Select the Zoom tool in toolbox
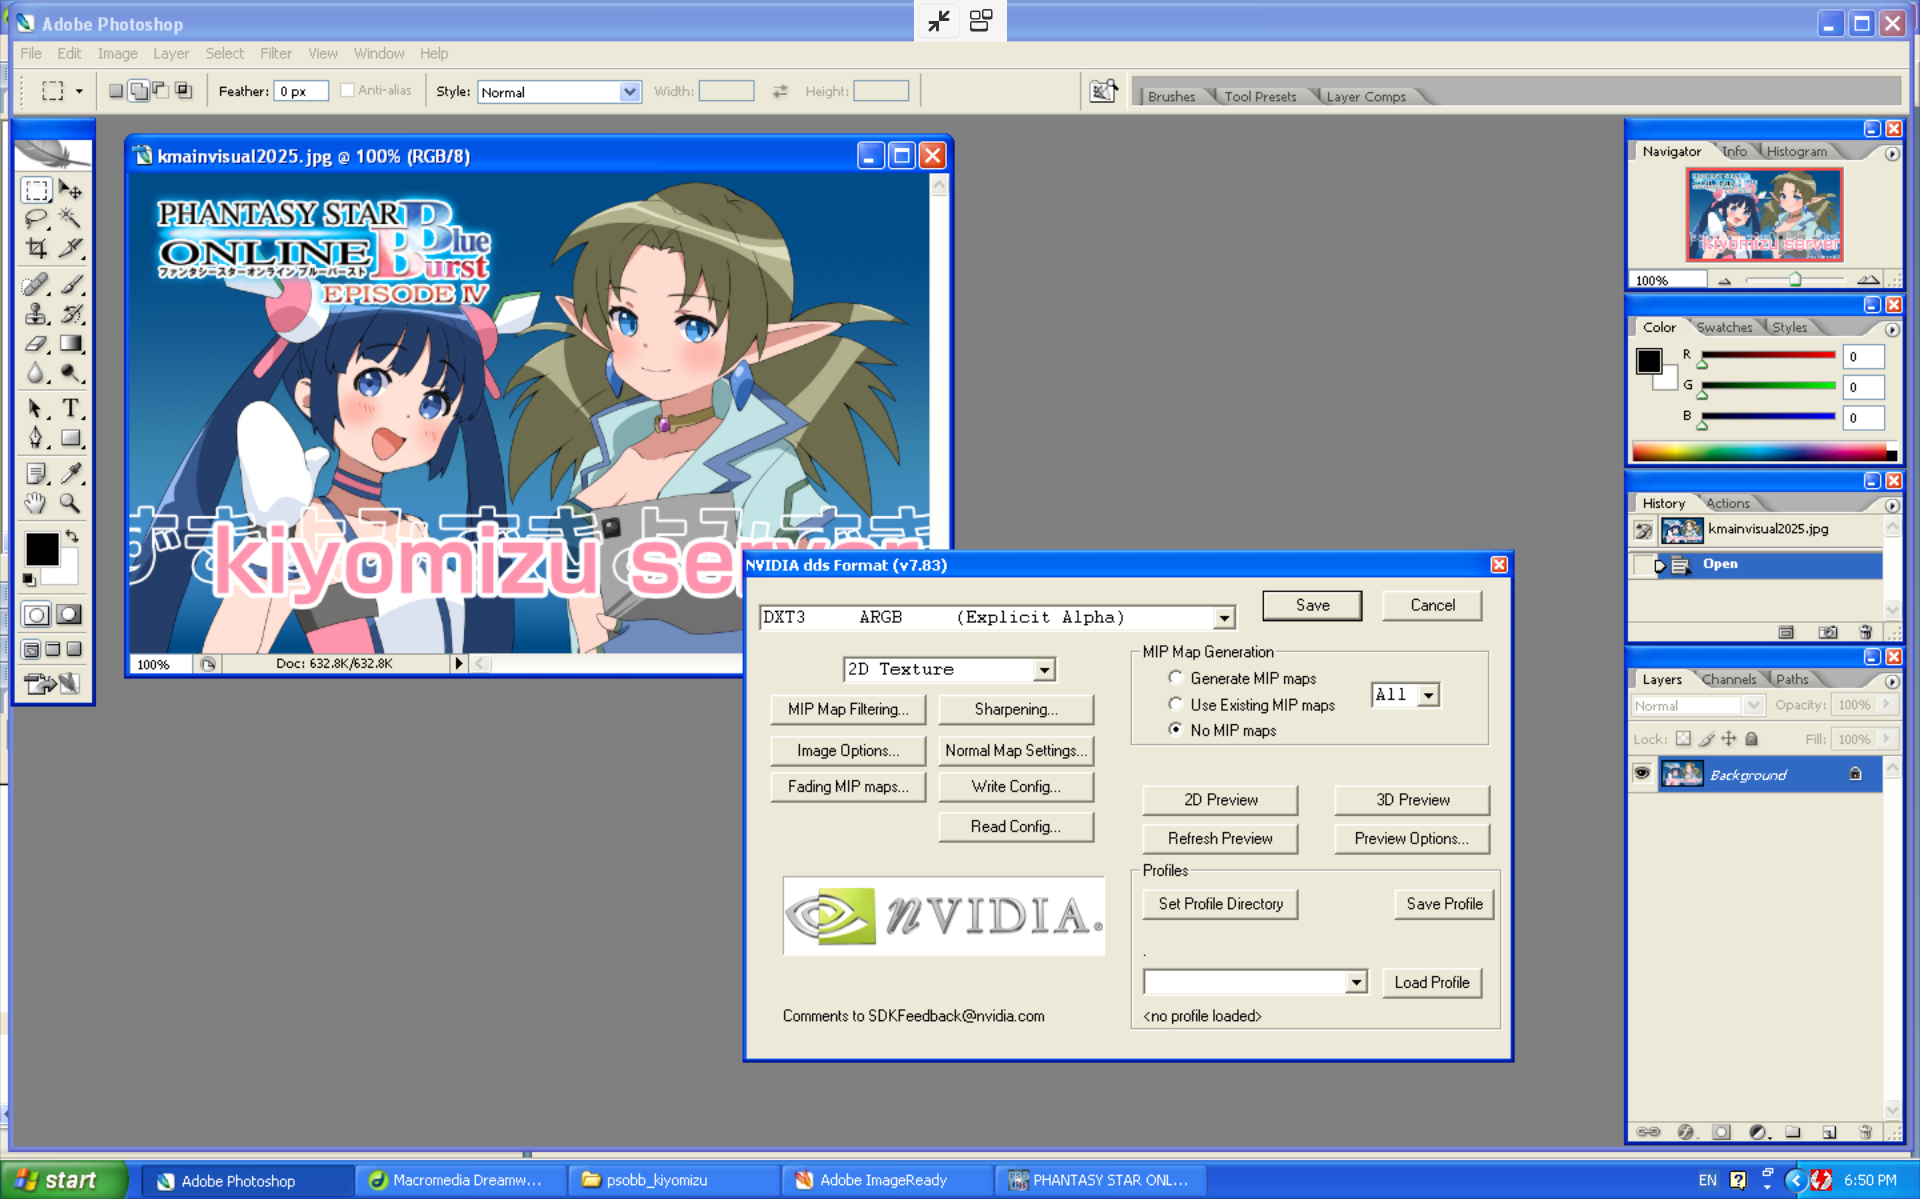This screenshot has height=1199, width=1920. (70, 503)
